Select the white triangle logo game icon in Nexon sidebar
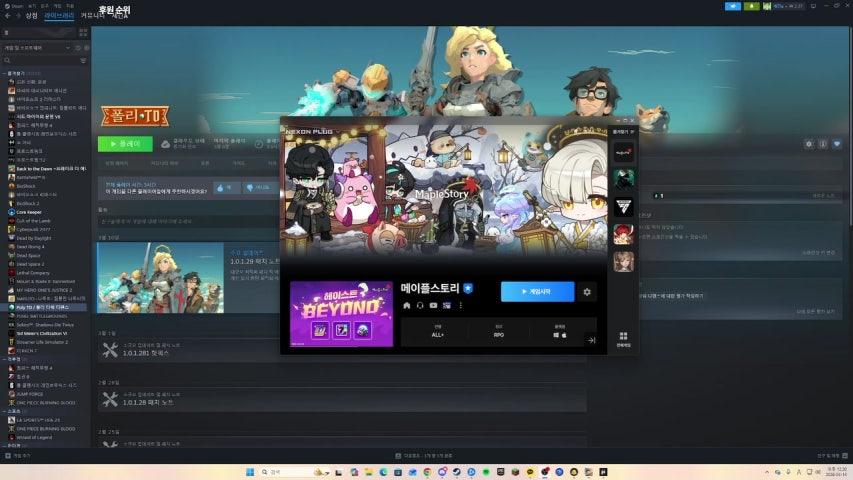The image size is (853, 480). click(623, 207)
